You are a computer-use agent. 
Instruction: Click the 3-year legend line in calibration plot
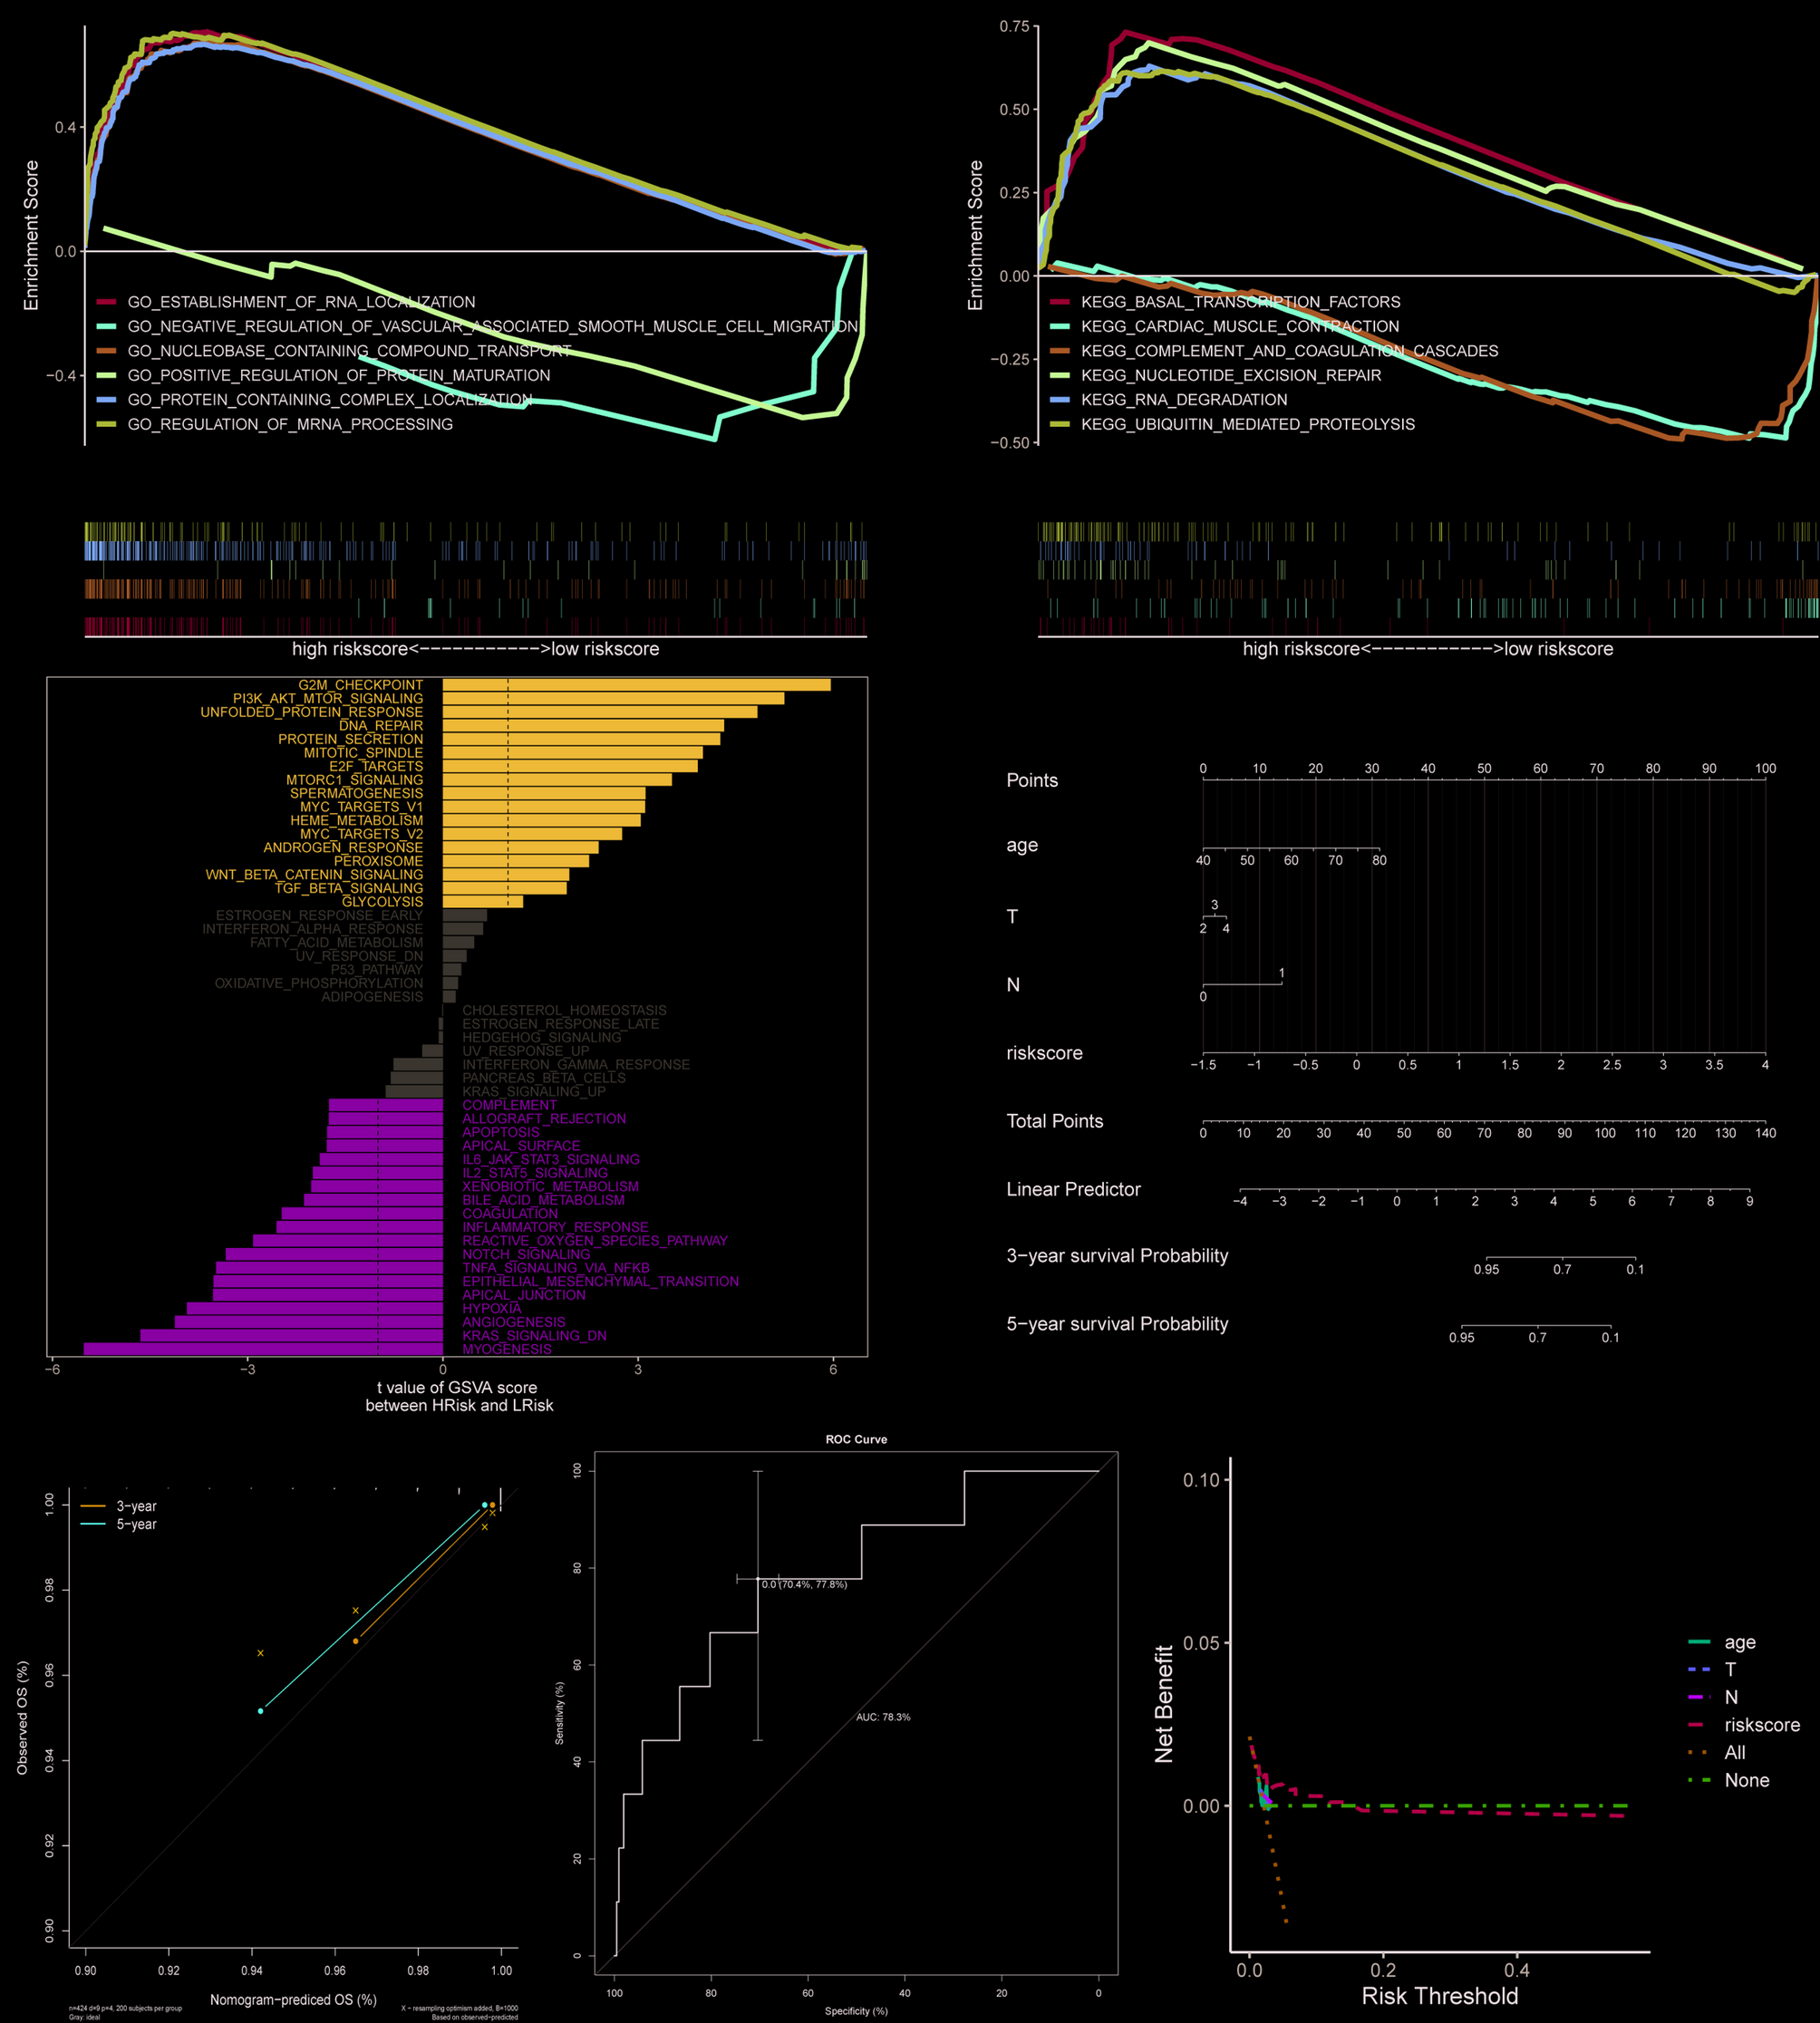tap(93, 1506)
